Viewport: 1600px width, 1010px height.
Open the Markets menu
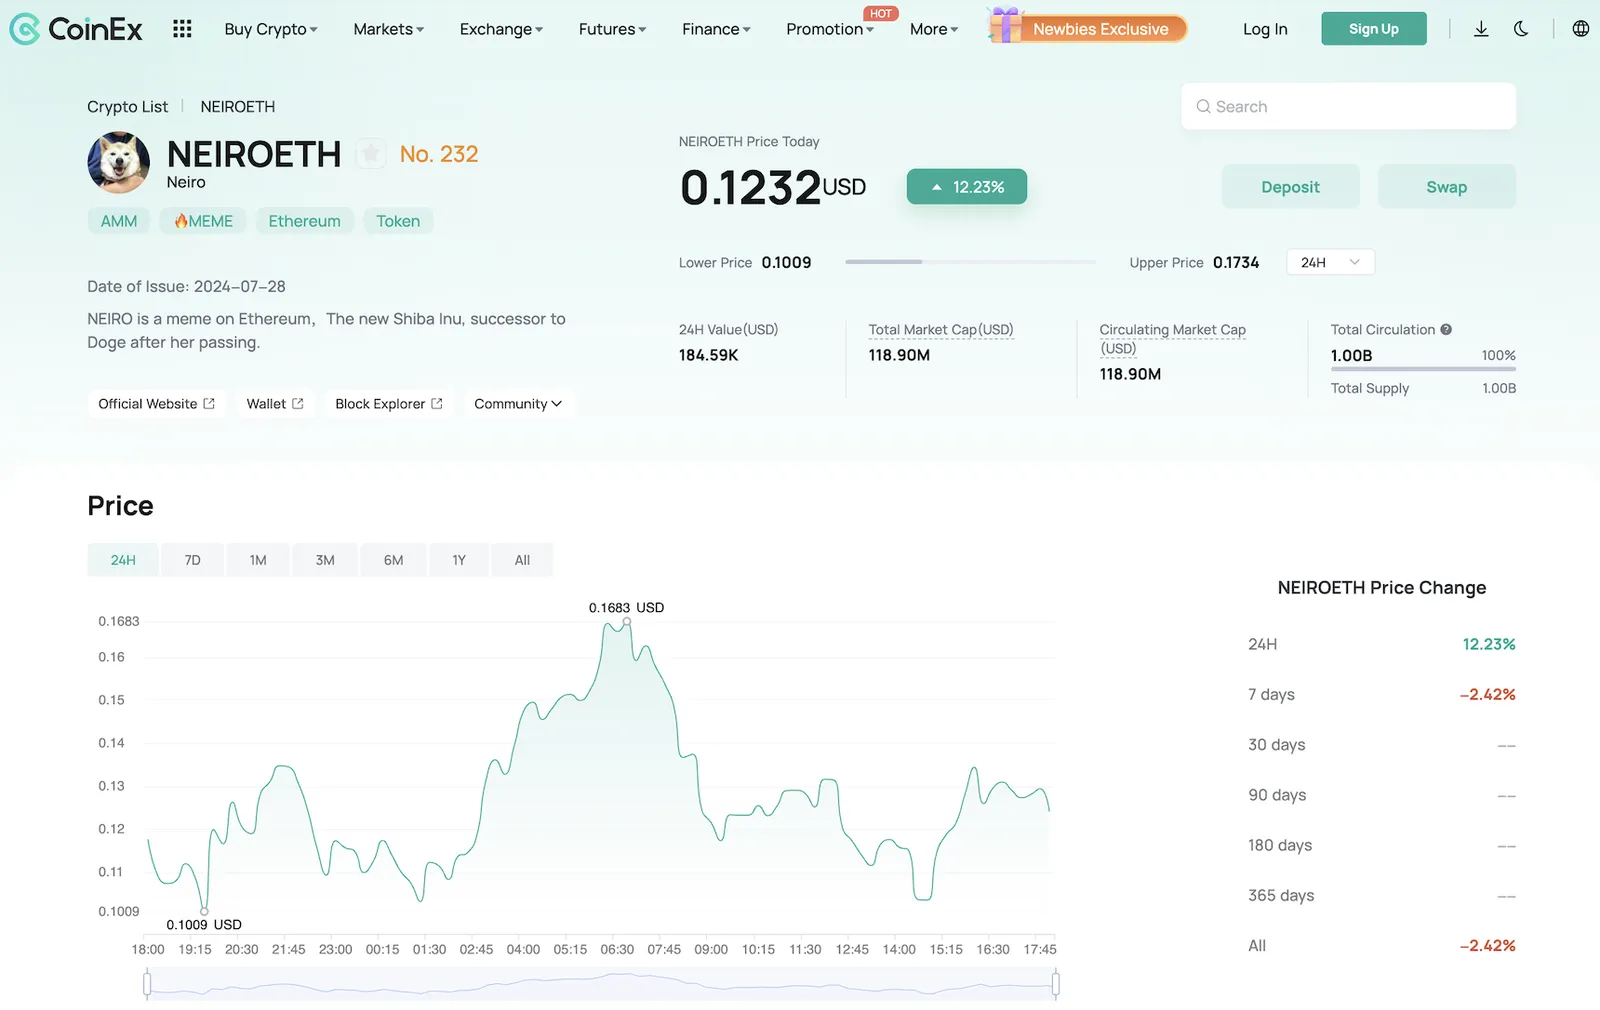pos(389,29)
